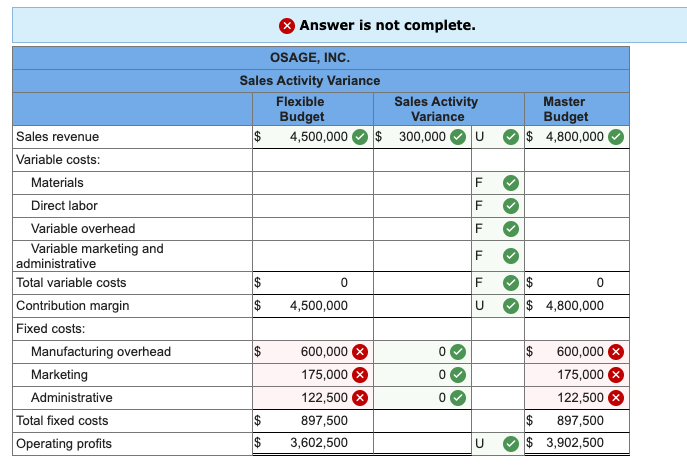Click green check next to Master Budget 4,800,000 sales revenue
The width and height of the screenshot is (687, 476).
(616, 137)
